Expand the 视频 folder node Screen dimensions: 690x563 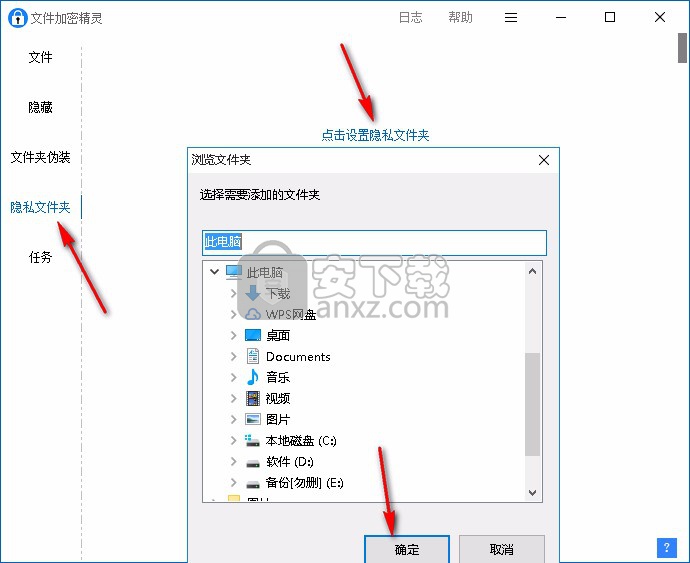(x=234, y=398)
